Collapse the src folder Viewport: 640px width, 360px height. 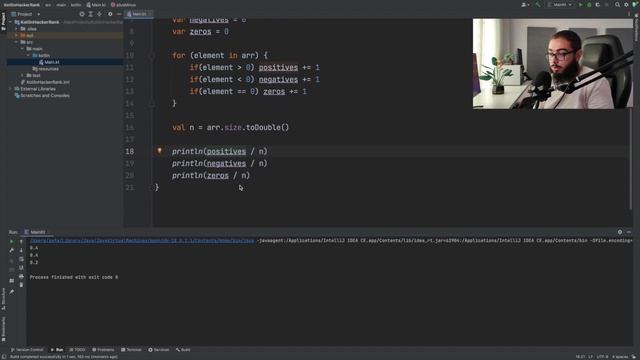click(17, 42)
